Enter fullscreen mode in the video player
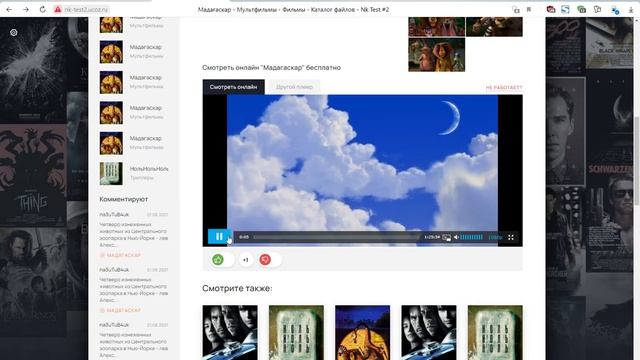640x360 pixels. click(511, 237)
